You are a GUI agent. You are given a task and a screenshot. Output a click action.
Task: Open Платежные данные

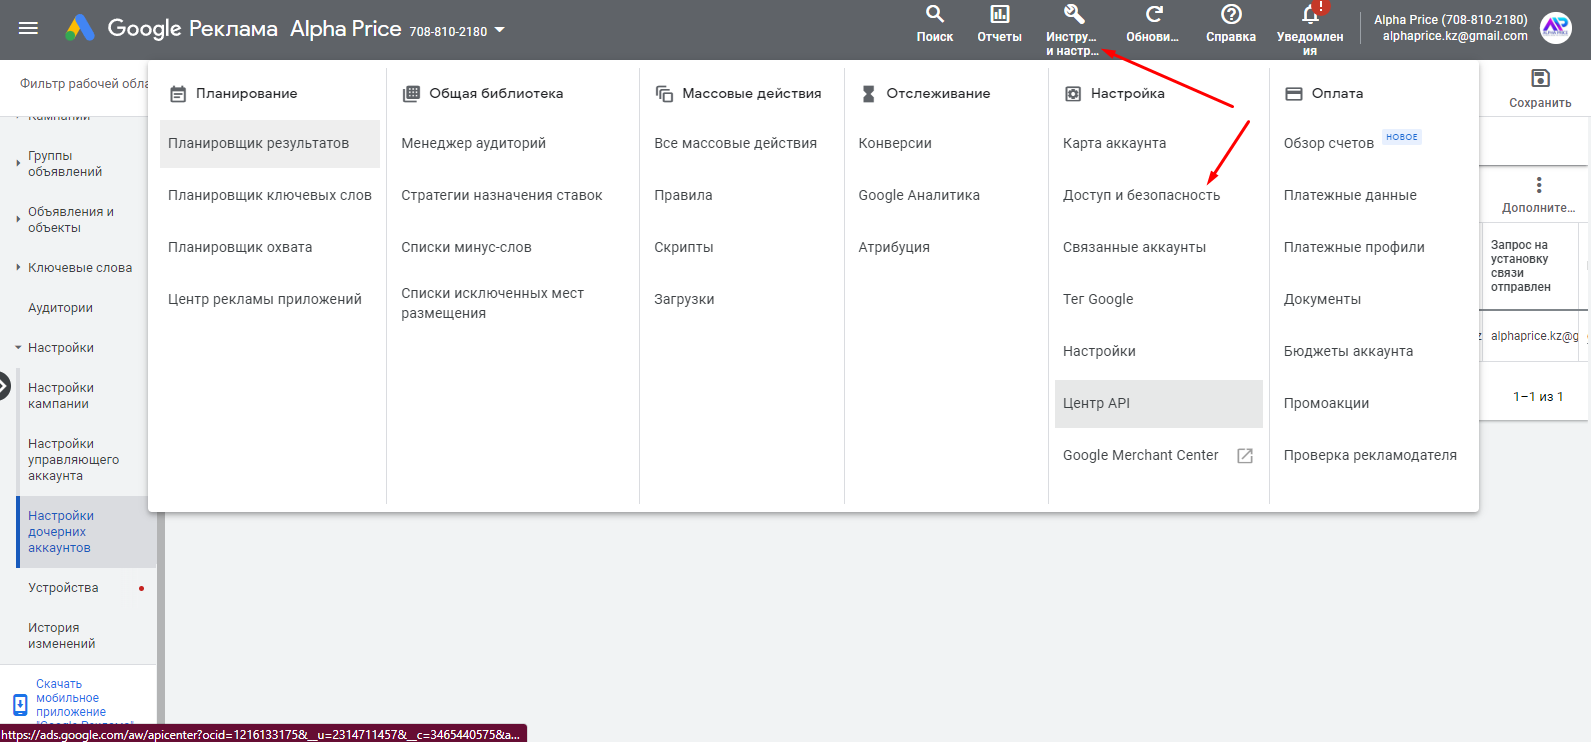click(x=1350, y=196)
